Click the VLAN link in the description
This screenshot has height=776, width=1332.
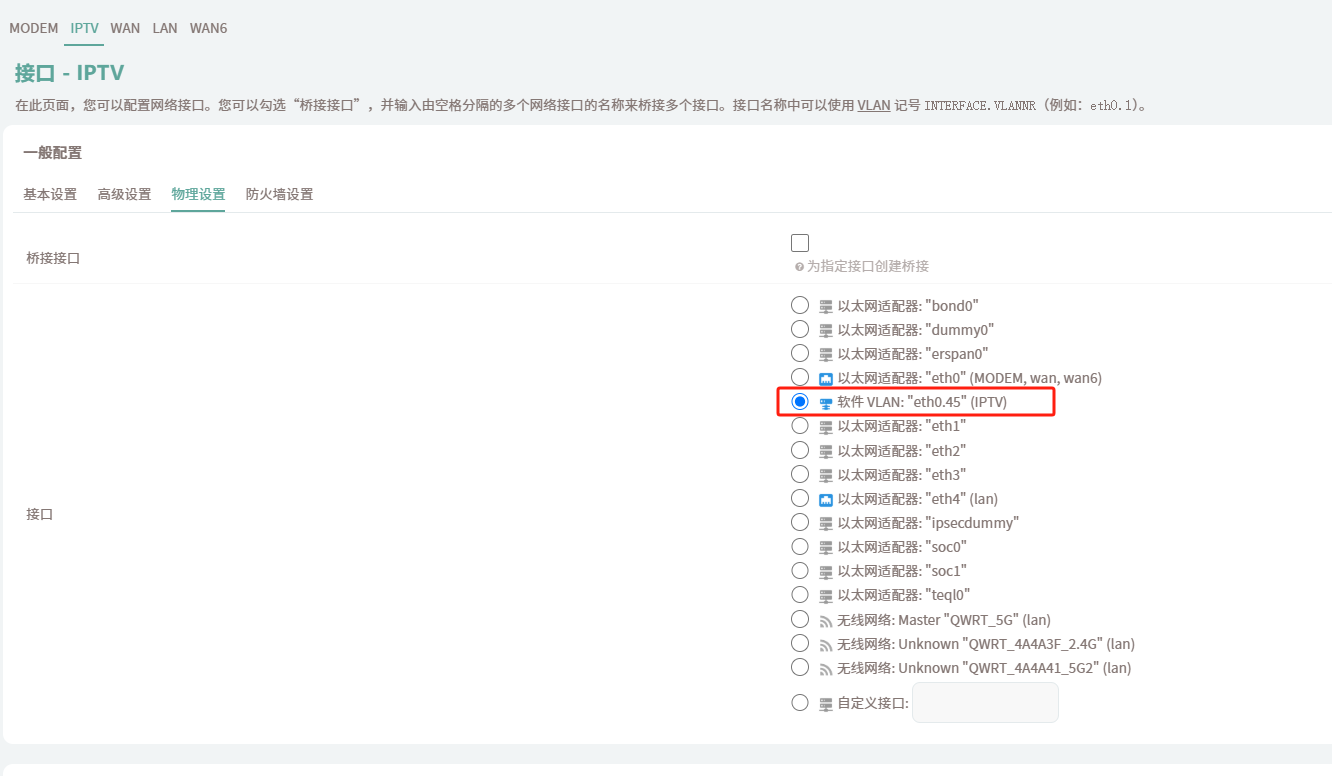[873, 105]
